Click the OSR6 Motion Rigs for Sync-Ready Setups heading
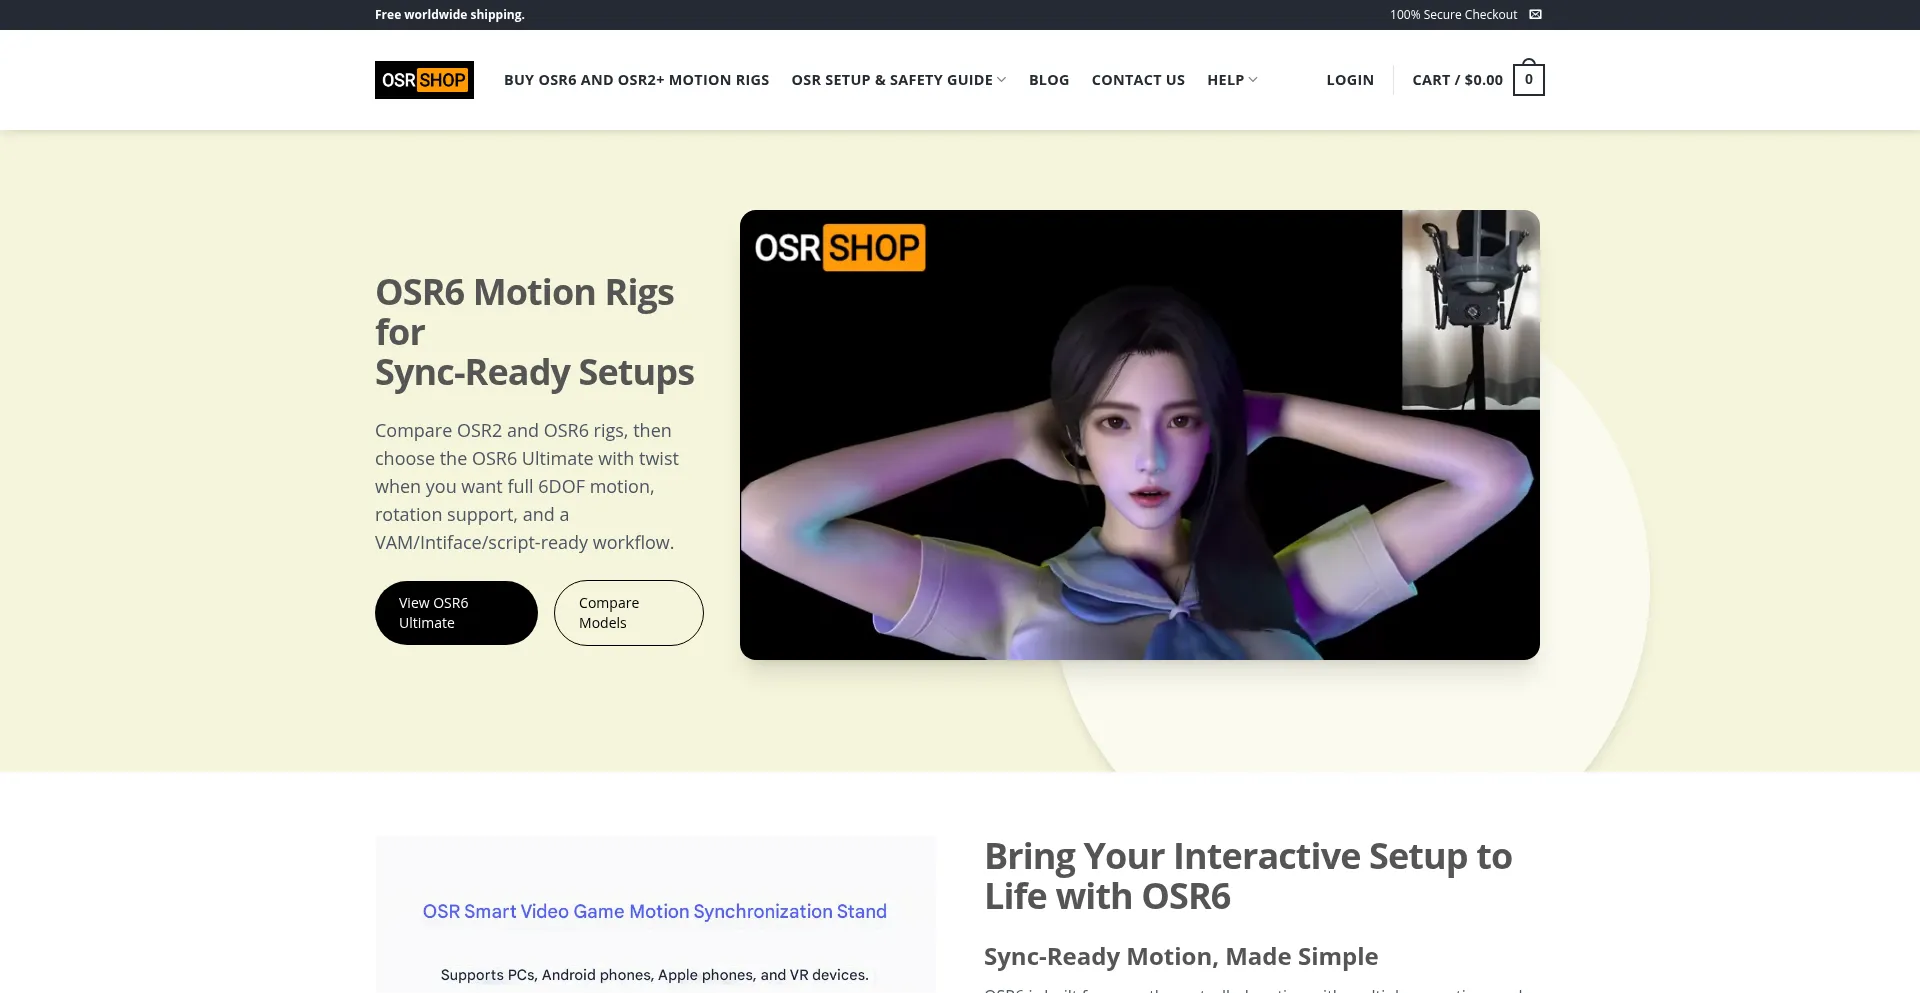 pos(534,332)
